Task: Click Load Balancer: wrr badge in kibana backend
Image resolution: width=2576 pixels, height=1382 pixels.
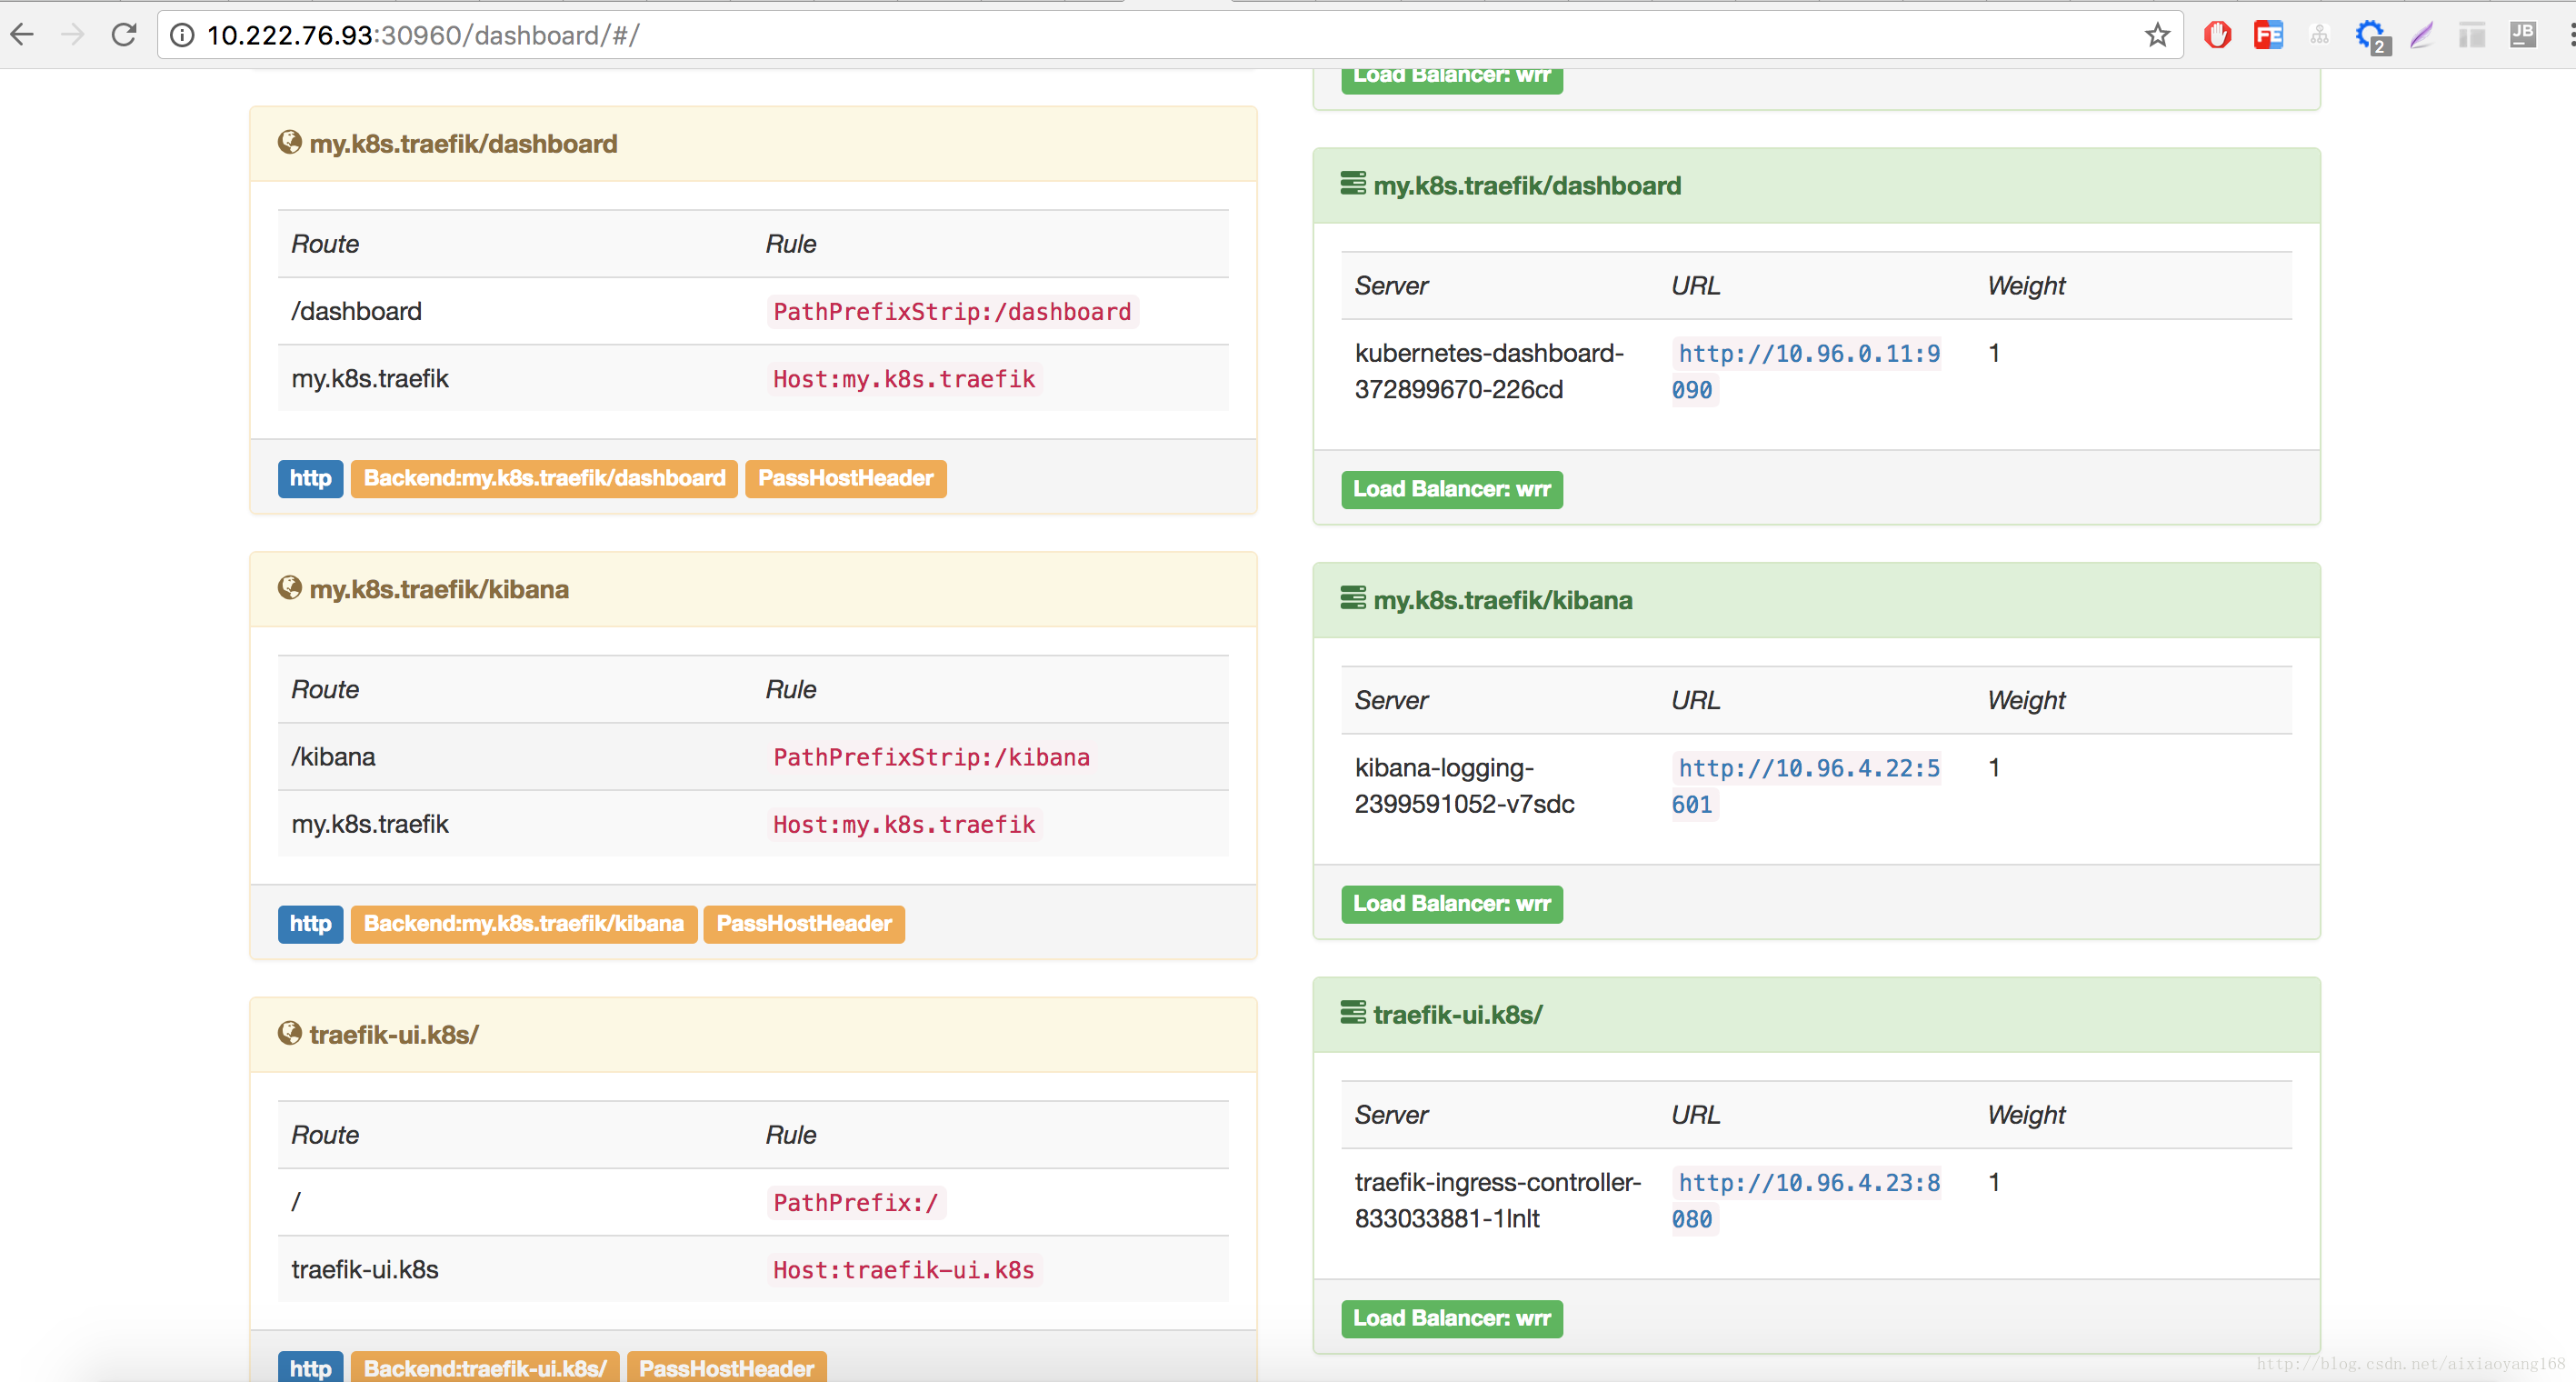Action: [1452, 904]
